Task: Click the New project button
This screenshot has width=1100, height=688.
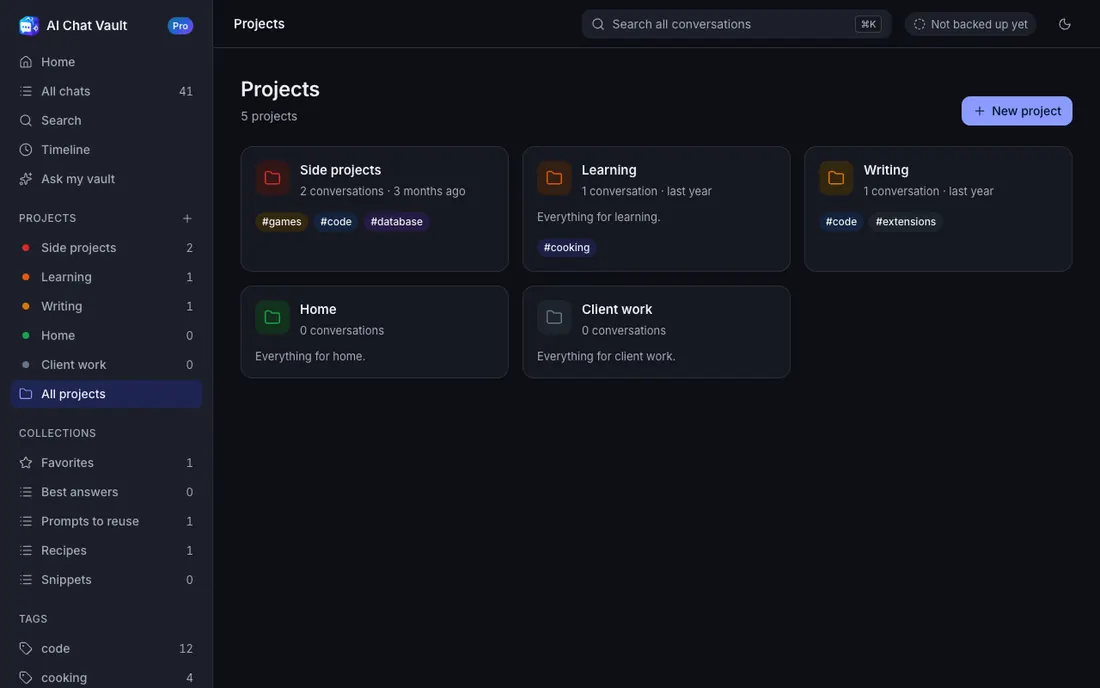Action: (1017, 111)
